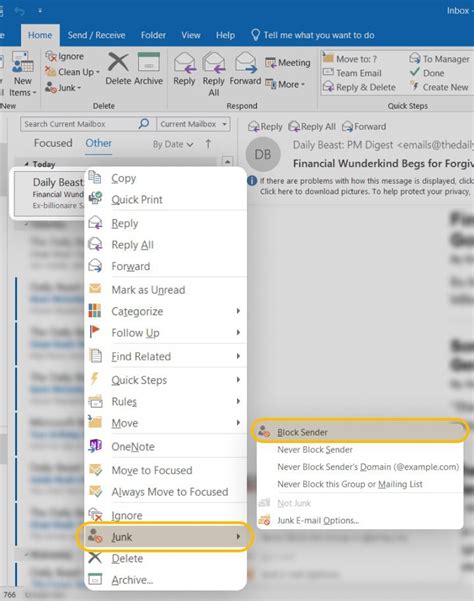Collapse the Today group header
The image size is (474, 601).
26,164
